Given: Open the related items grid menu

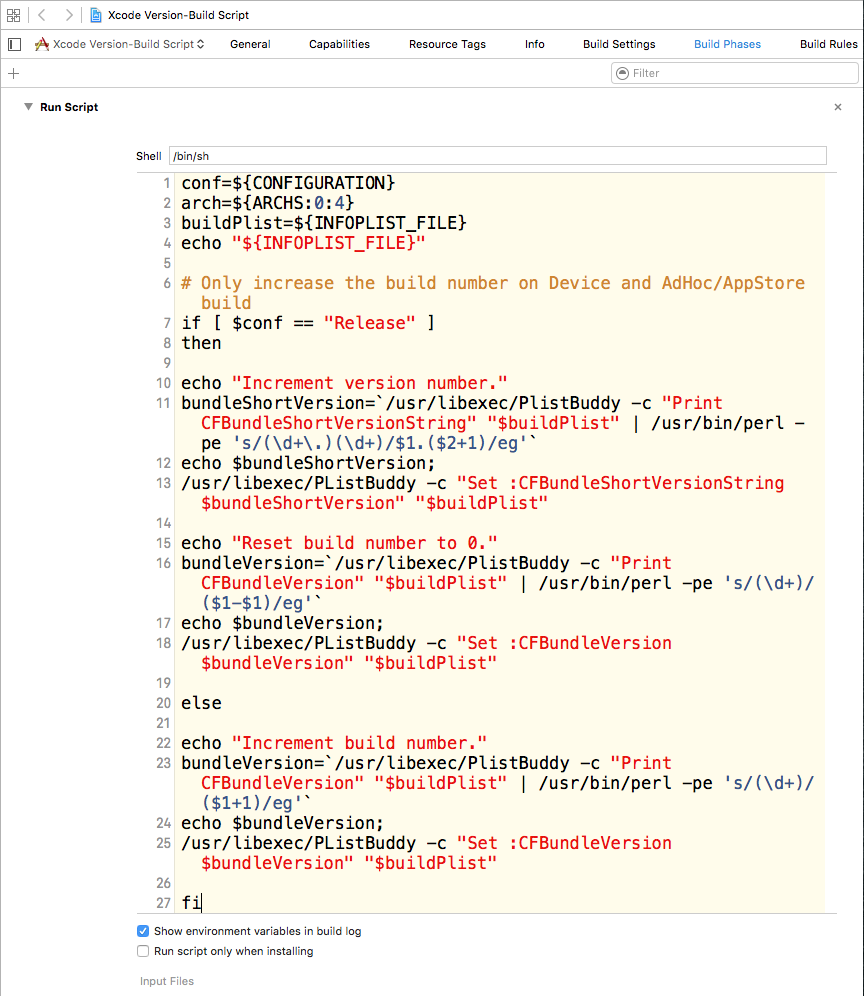Looking at the screenshot, I should coord(13,15).
